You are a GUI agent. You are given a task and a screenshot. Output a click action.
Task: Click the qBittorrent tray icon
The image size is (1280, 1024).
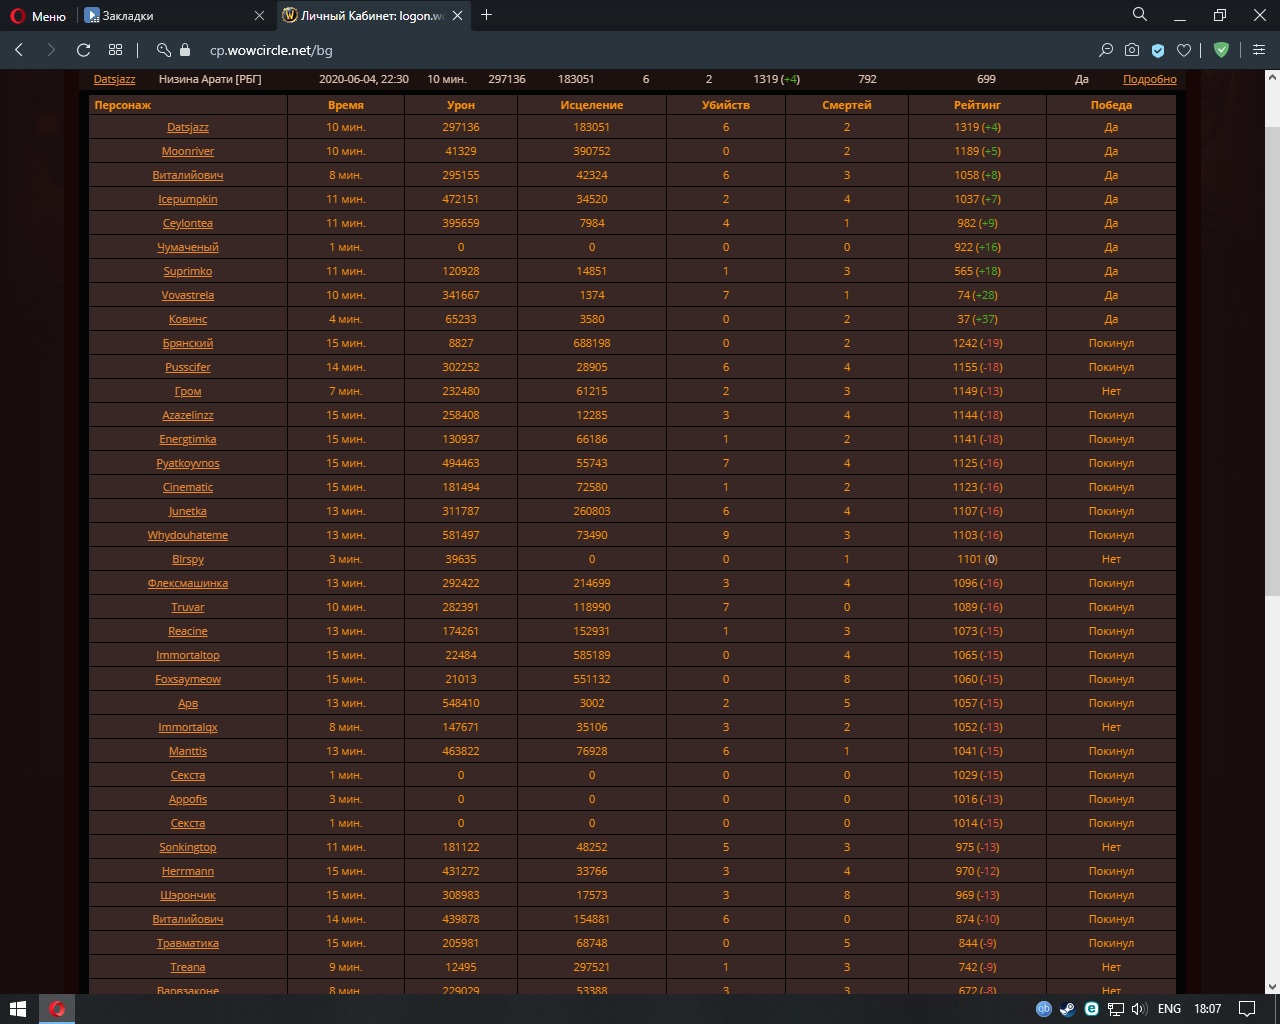1043,1009
